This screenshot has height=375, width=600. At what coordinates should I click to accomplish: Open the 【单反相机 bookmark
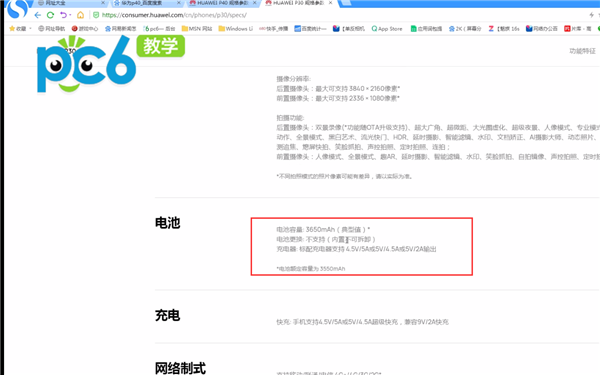tap(349, 29)
